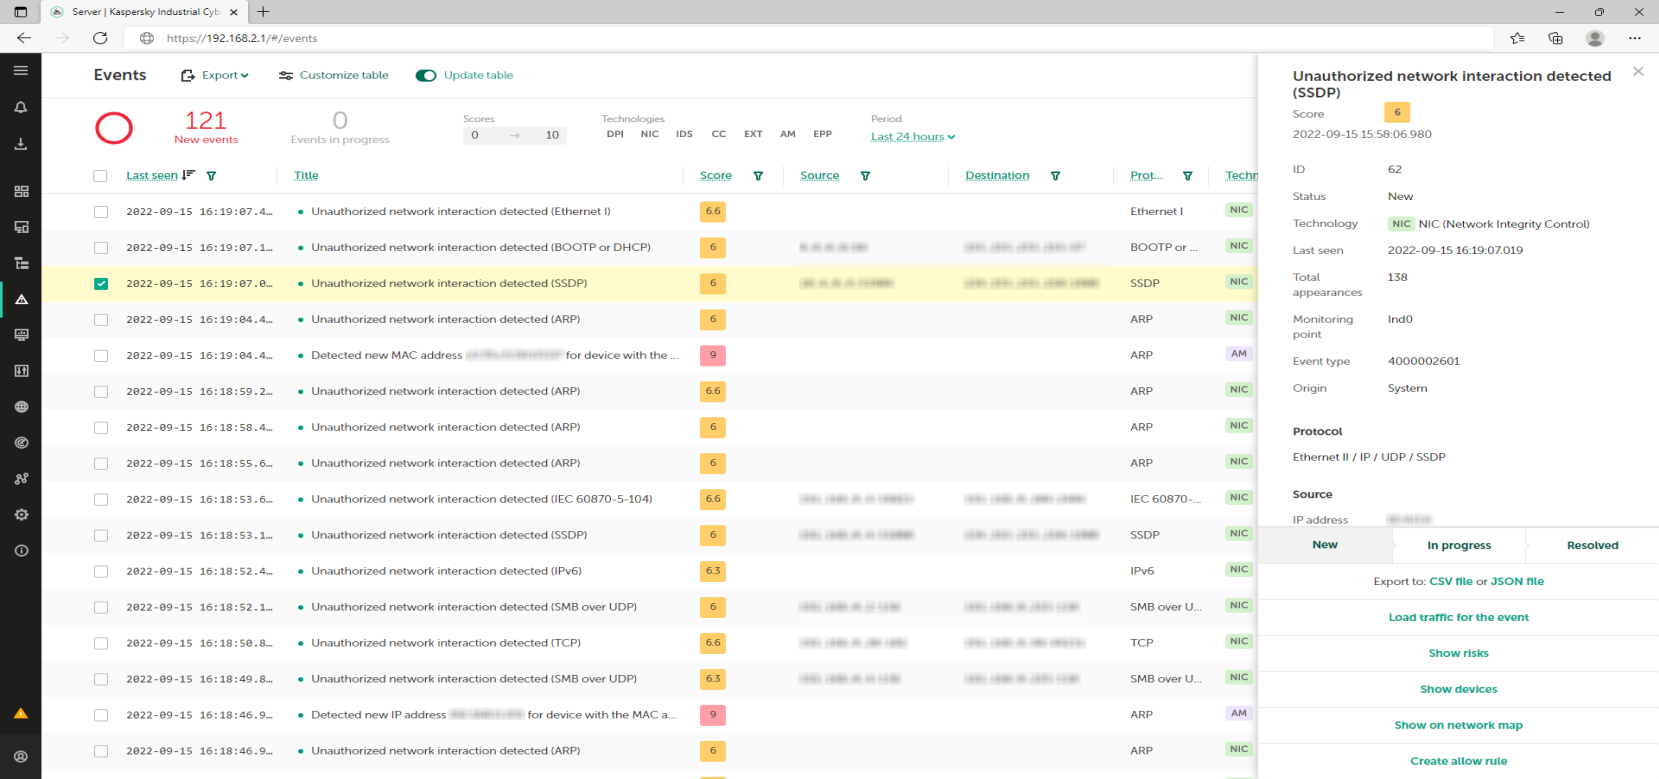Open the download icon in sidebar
The width and height of the screenshot is (1659, 779).
21,144
